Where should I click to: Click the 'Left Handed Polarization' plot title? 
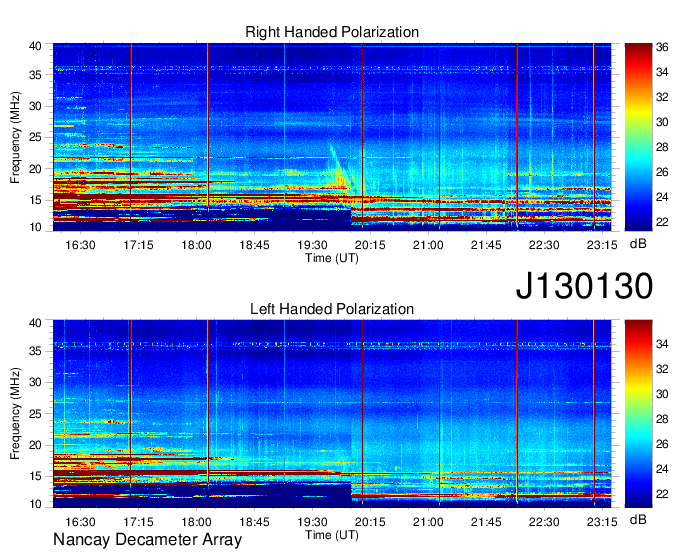pos(332,309)
